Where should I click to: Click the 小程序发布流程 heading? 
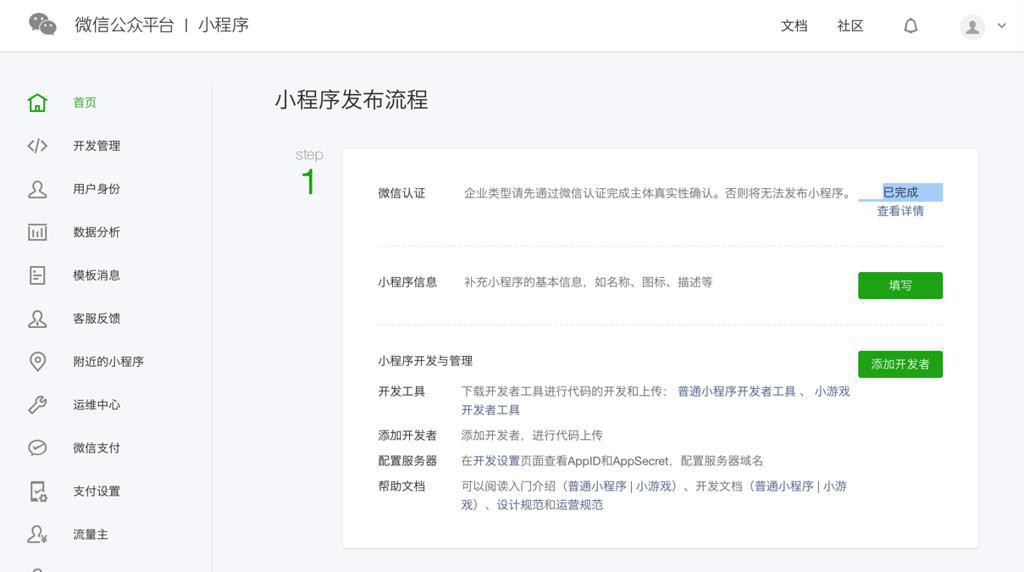pos(351,100)
